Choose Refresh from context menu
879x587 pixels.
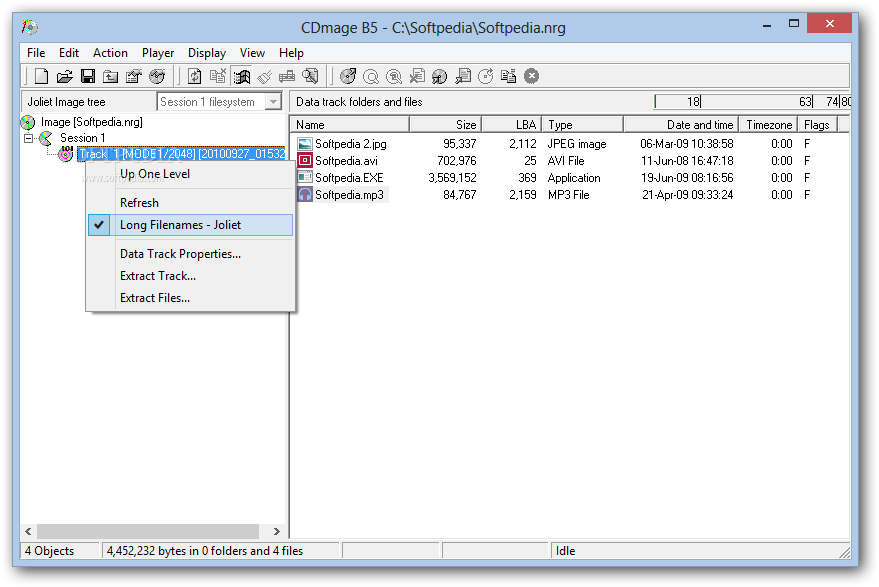tap(191, 202)
